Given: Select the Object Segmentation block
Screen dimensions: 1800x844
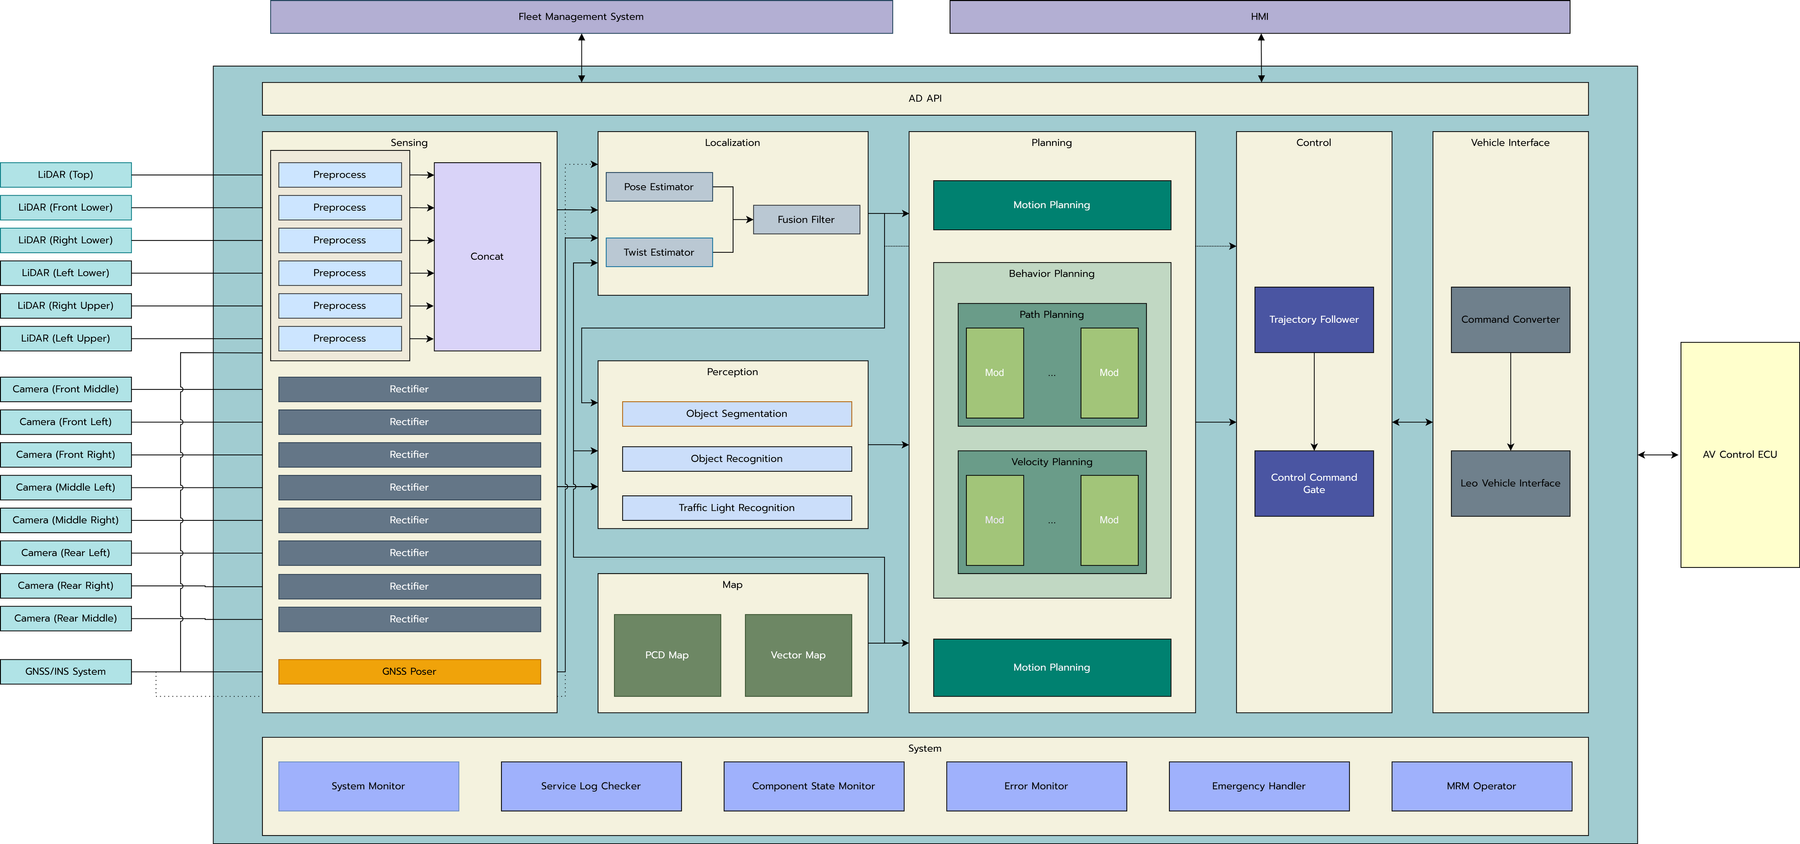Looking at the screenshot, I should (x=736, y=414).
